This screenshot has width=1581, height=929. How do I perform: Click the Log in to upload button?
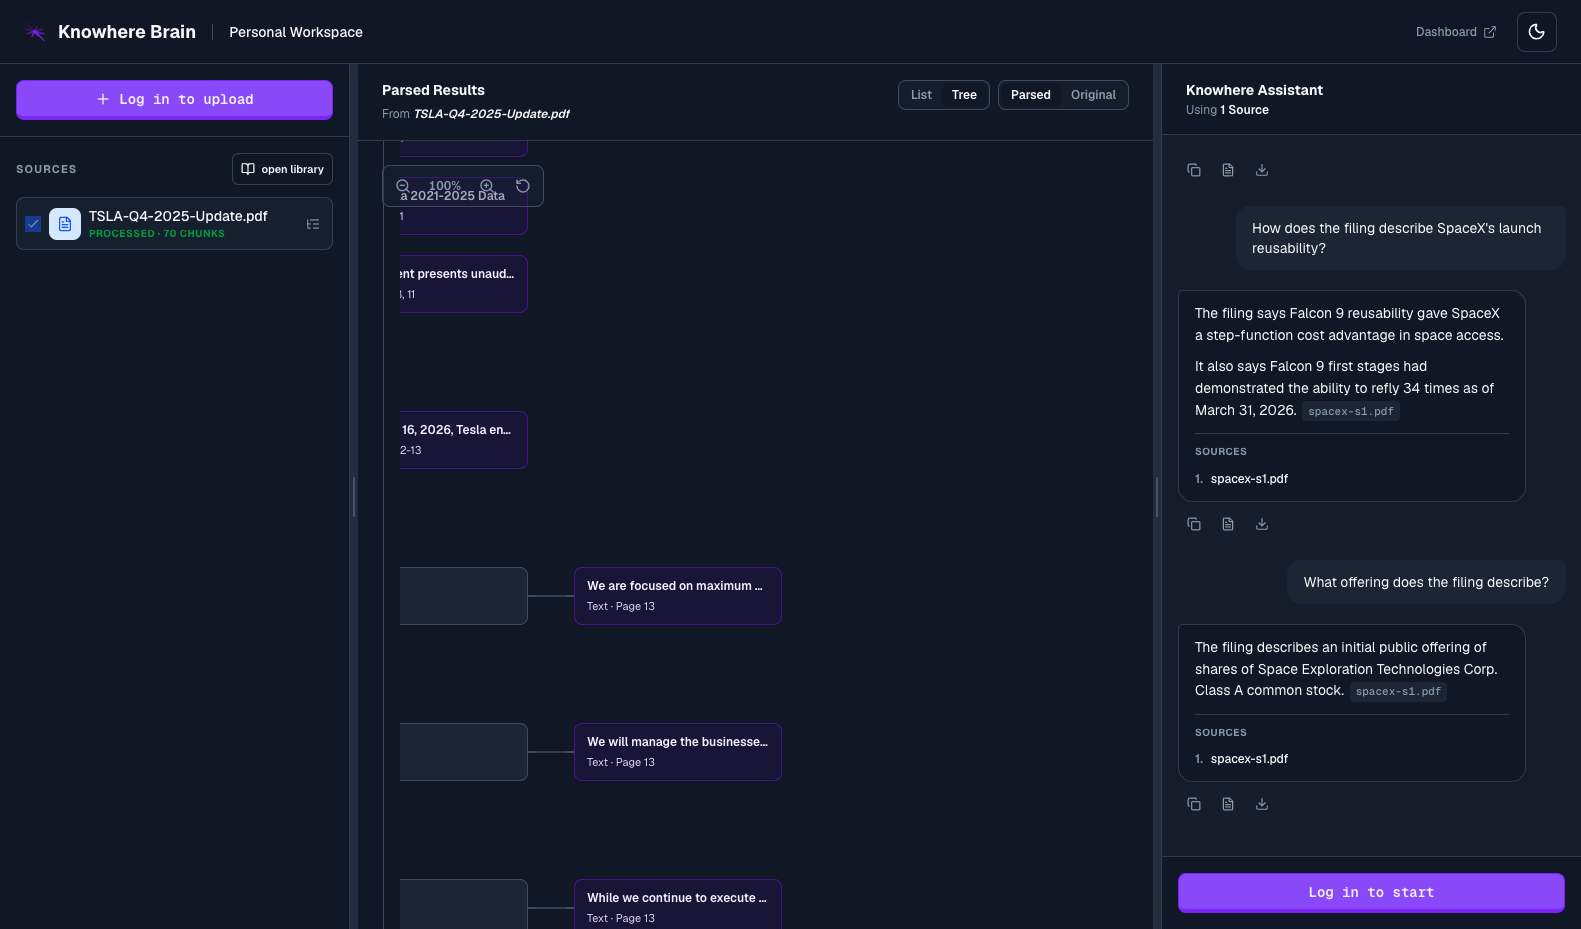(174, 99)
